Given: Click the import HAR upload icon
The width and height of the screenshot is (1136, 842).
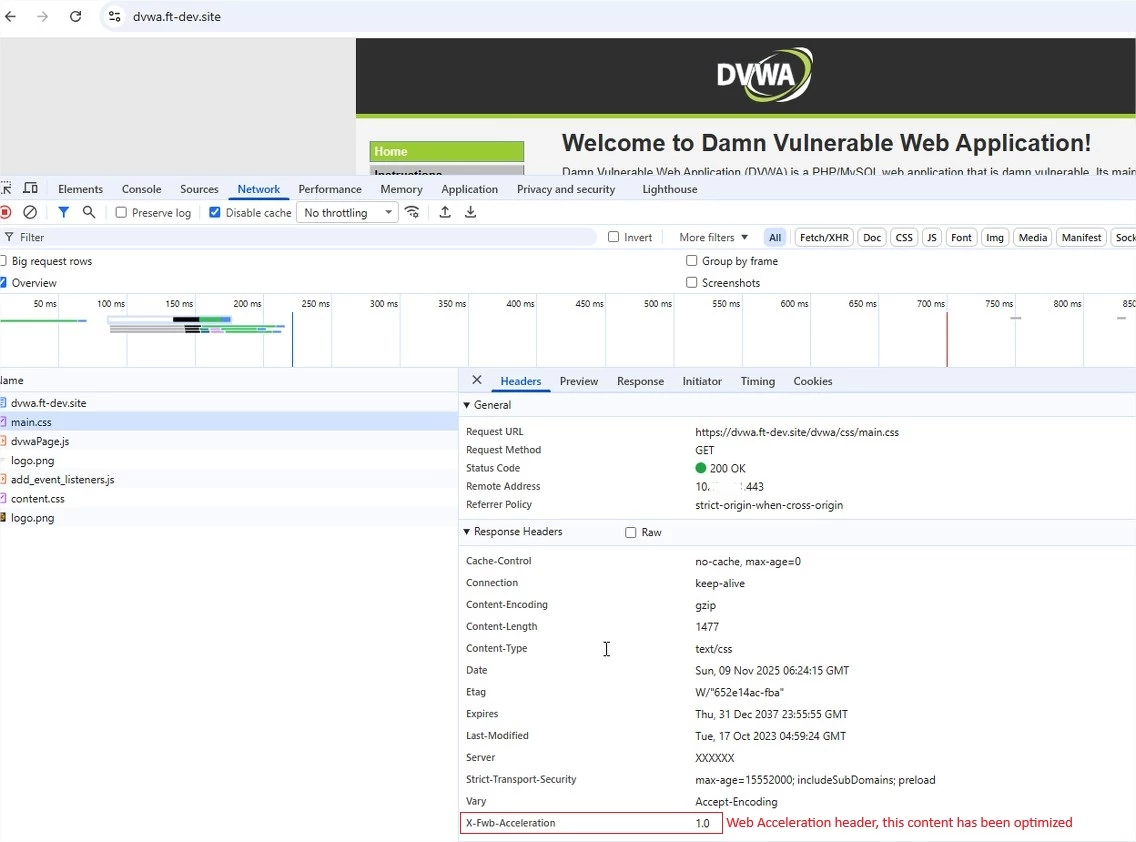Looking at the screenshot, I should [445, 212].
